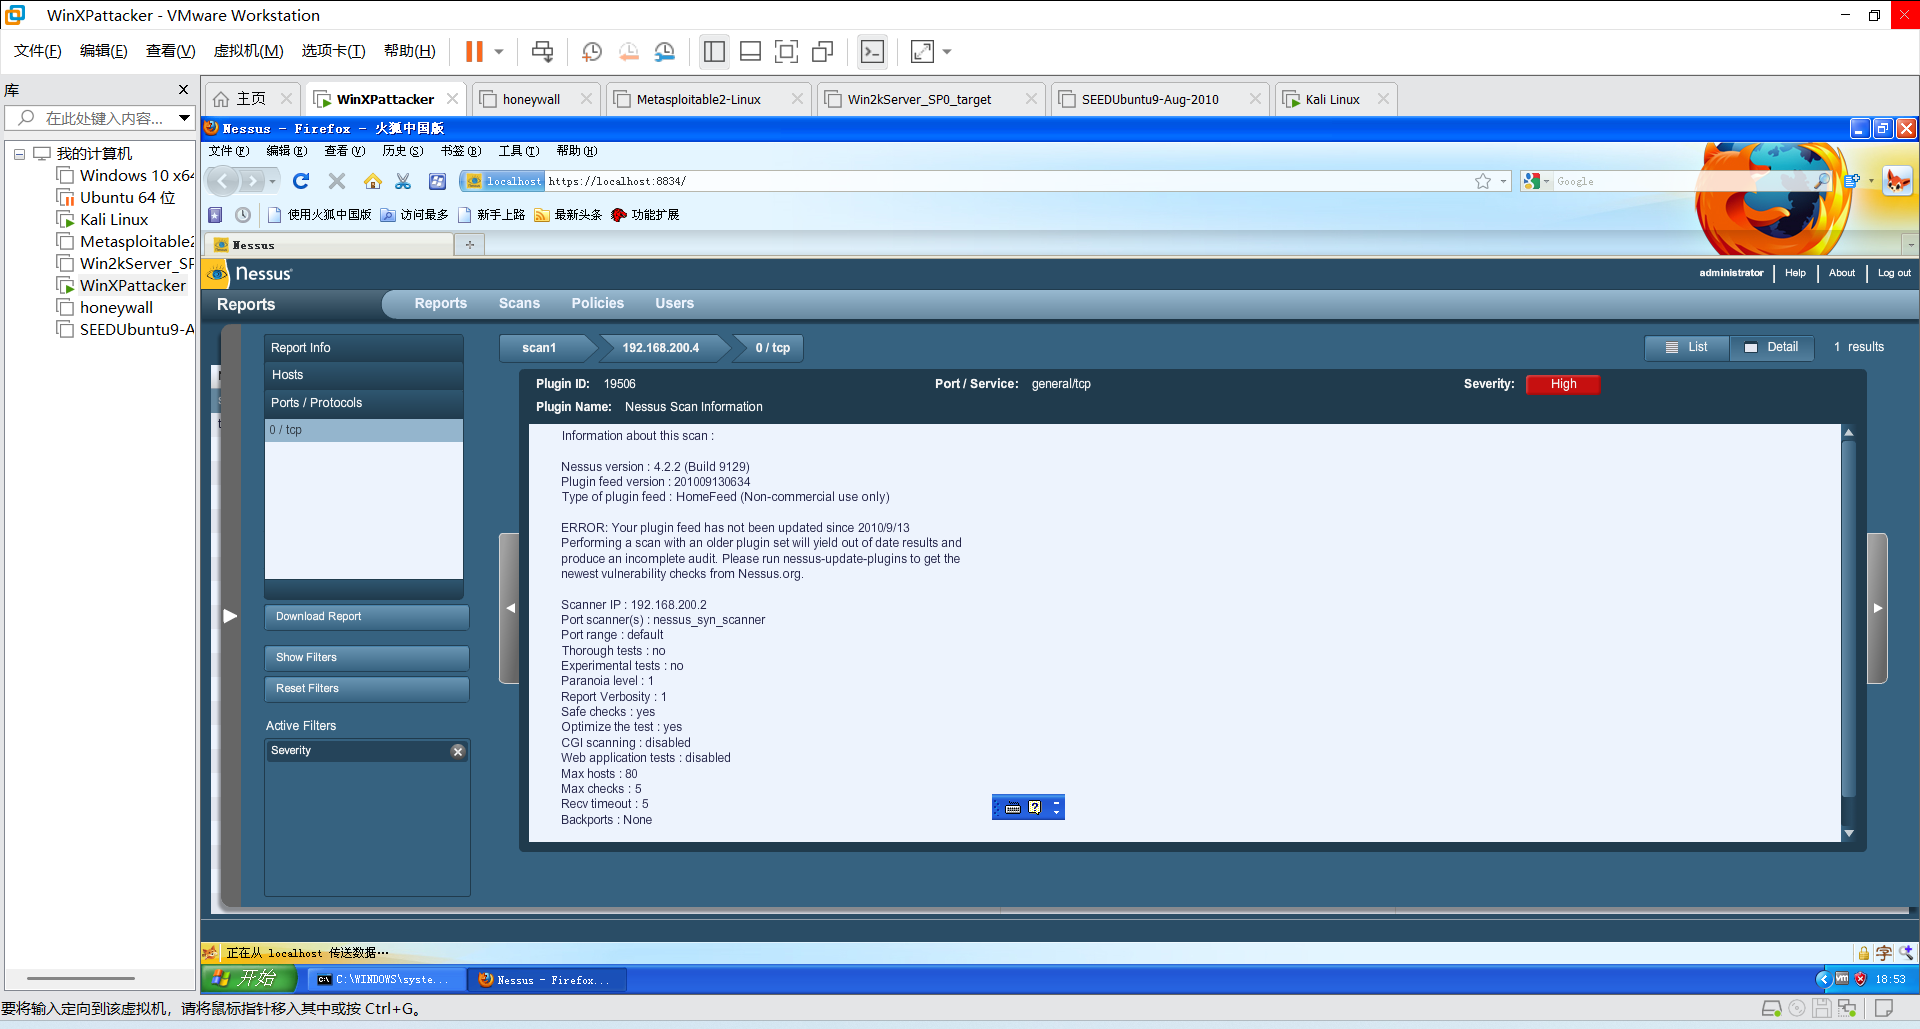
Task: Expand the VMware library search dropdown
Action: (184, 118)
